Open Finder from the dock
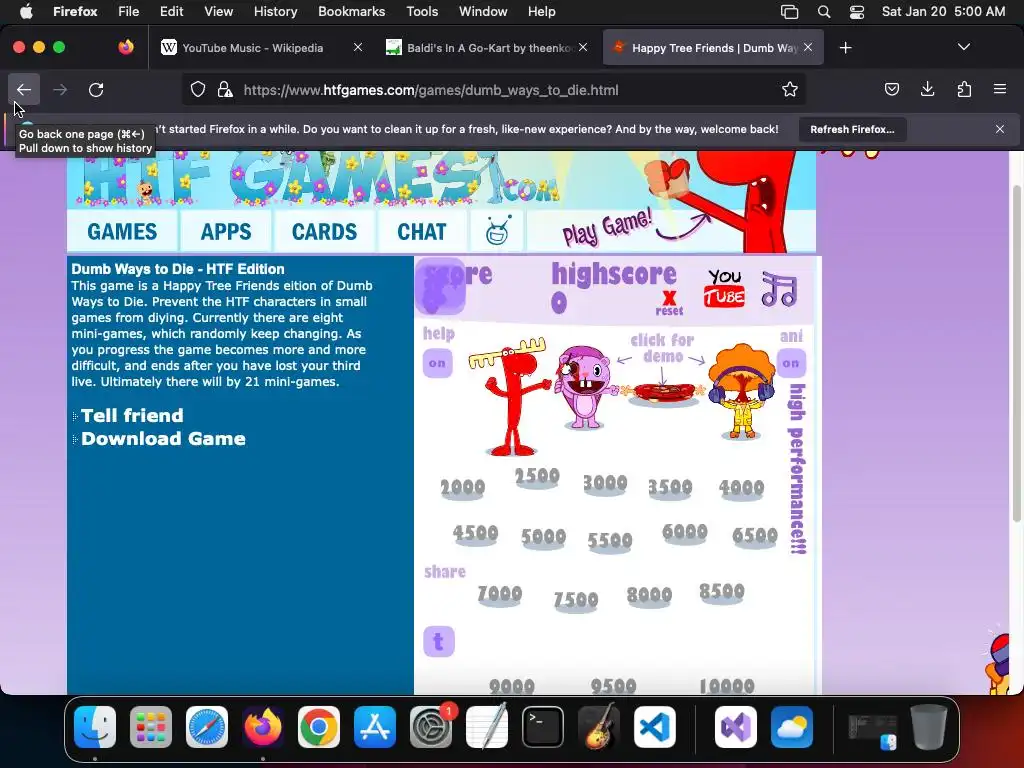 coord(95,727)
